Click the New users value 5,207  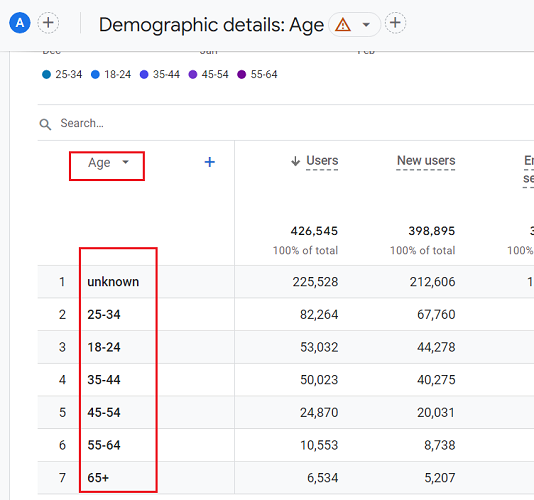pyautogui.click(x=440, y=478)
